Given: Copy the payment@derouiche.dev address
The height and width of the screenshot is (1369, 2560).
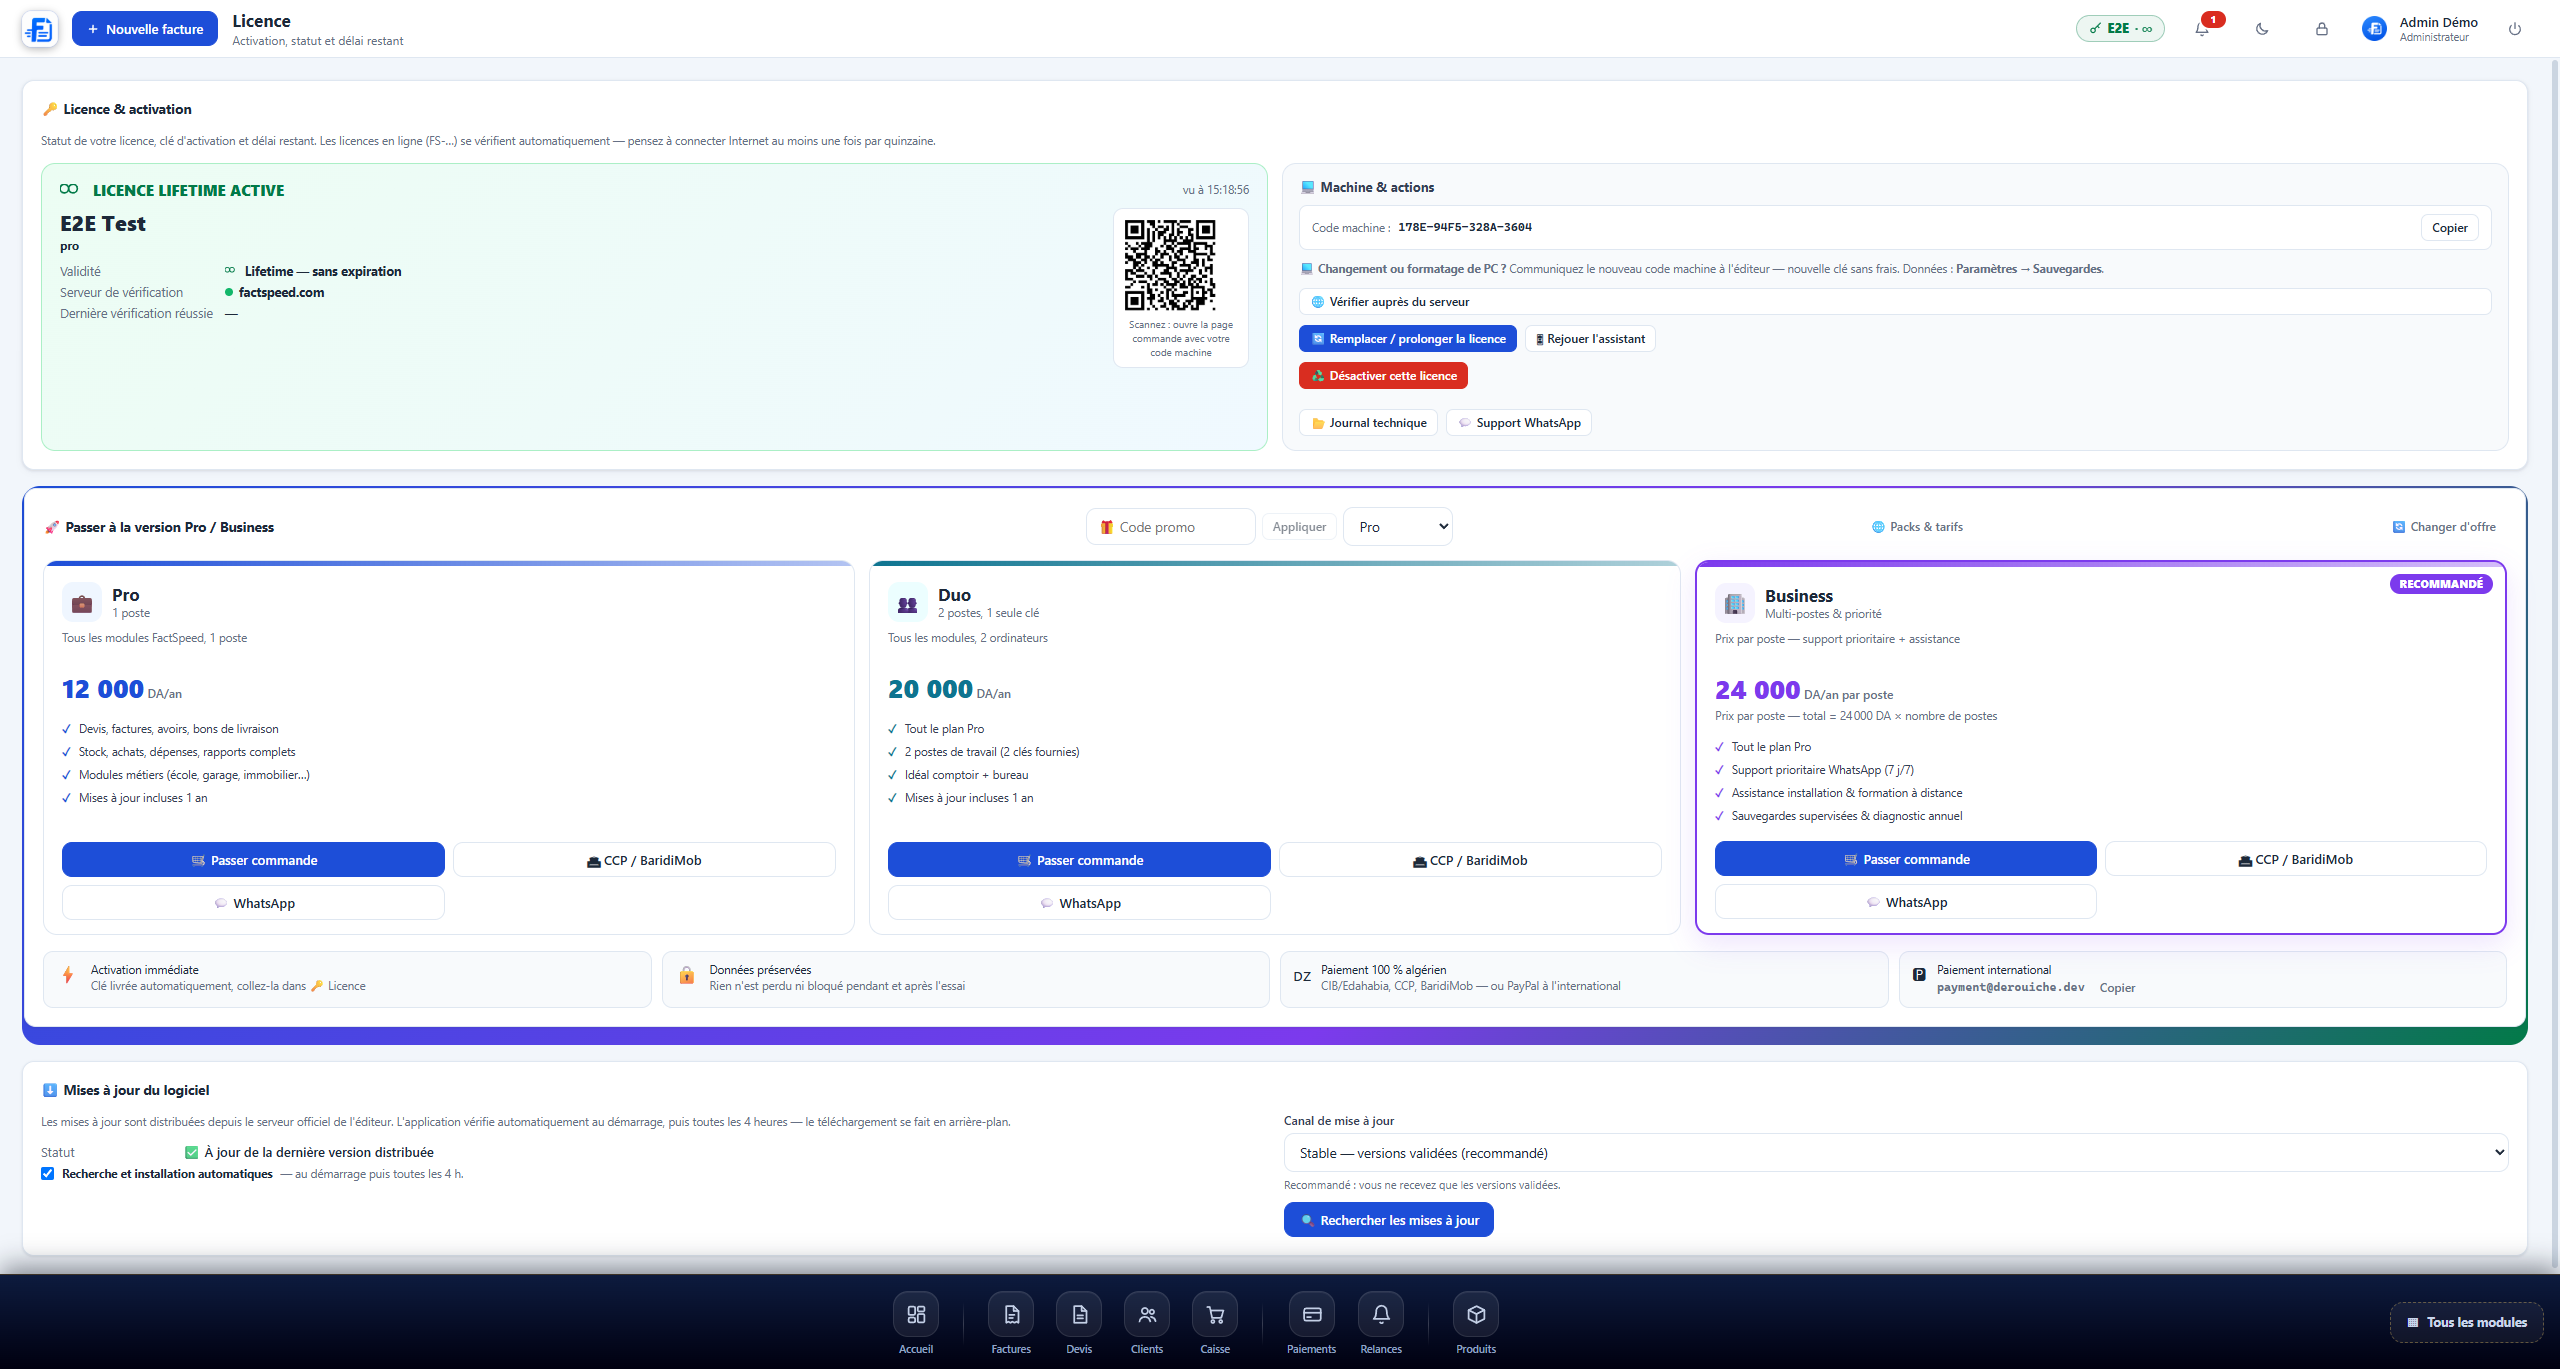Looking at the screenshot, I should click(2117, 988).
